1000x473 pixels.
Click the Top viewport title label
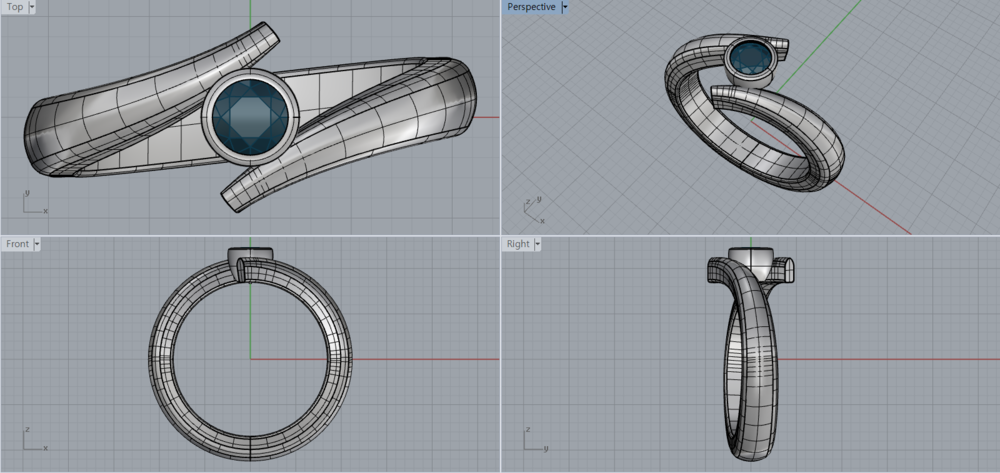pyautogui.click(x=14, y=7)
